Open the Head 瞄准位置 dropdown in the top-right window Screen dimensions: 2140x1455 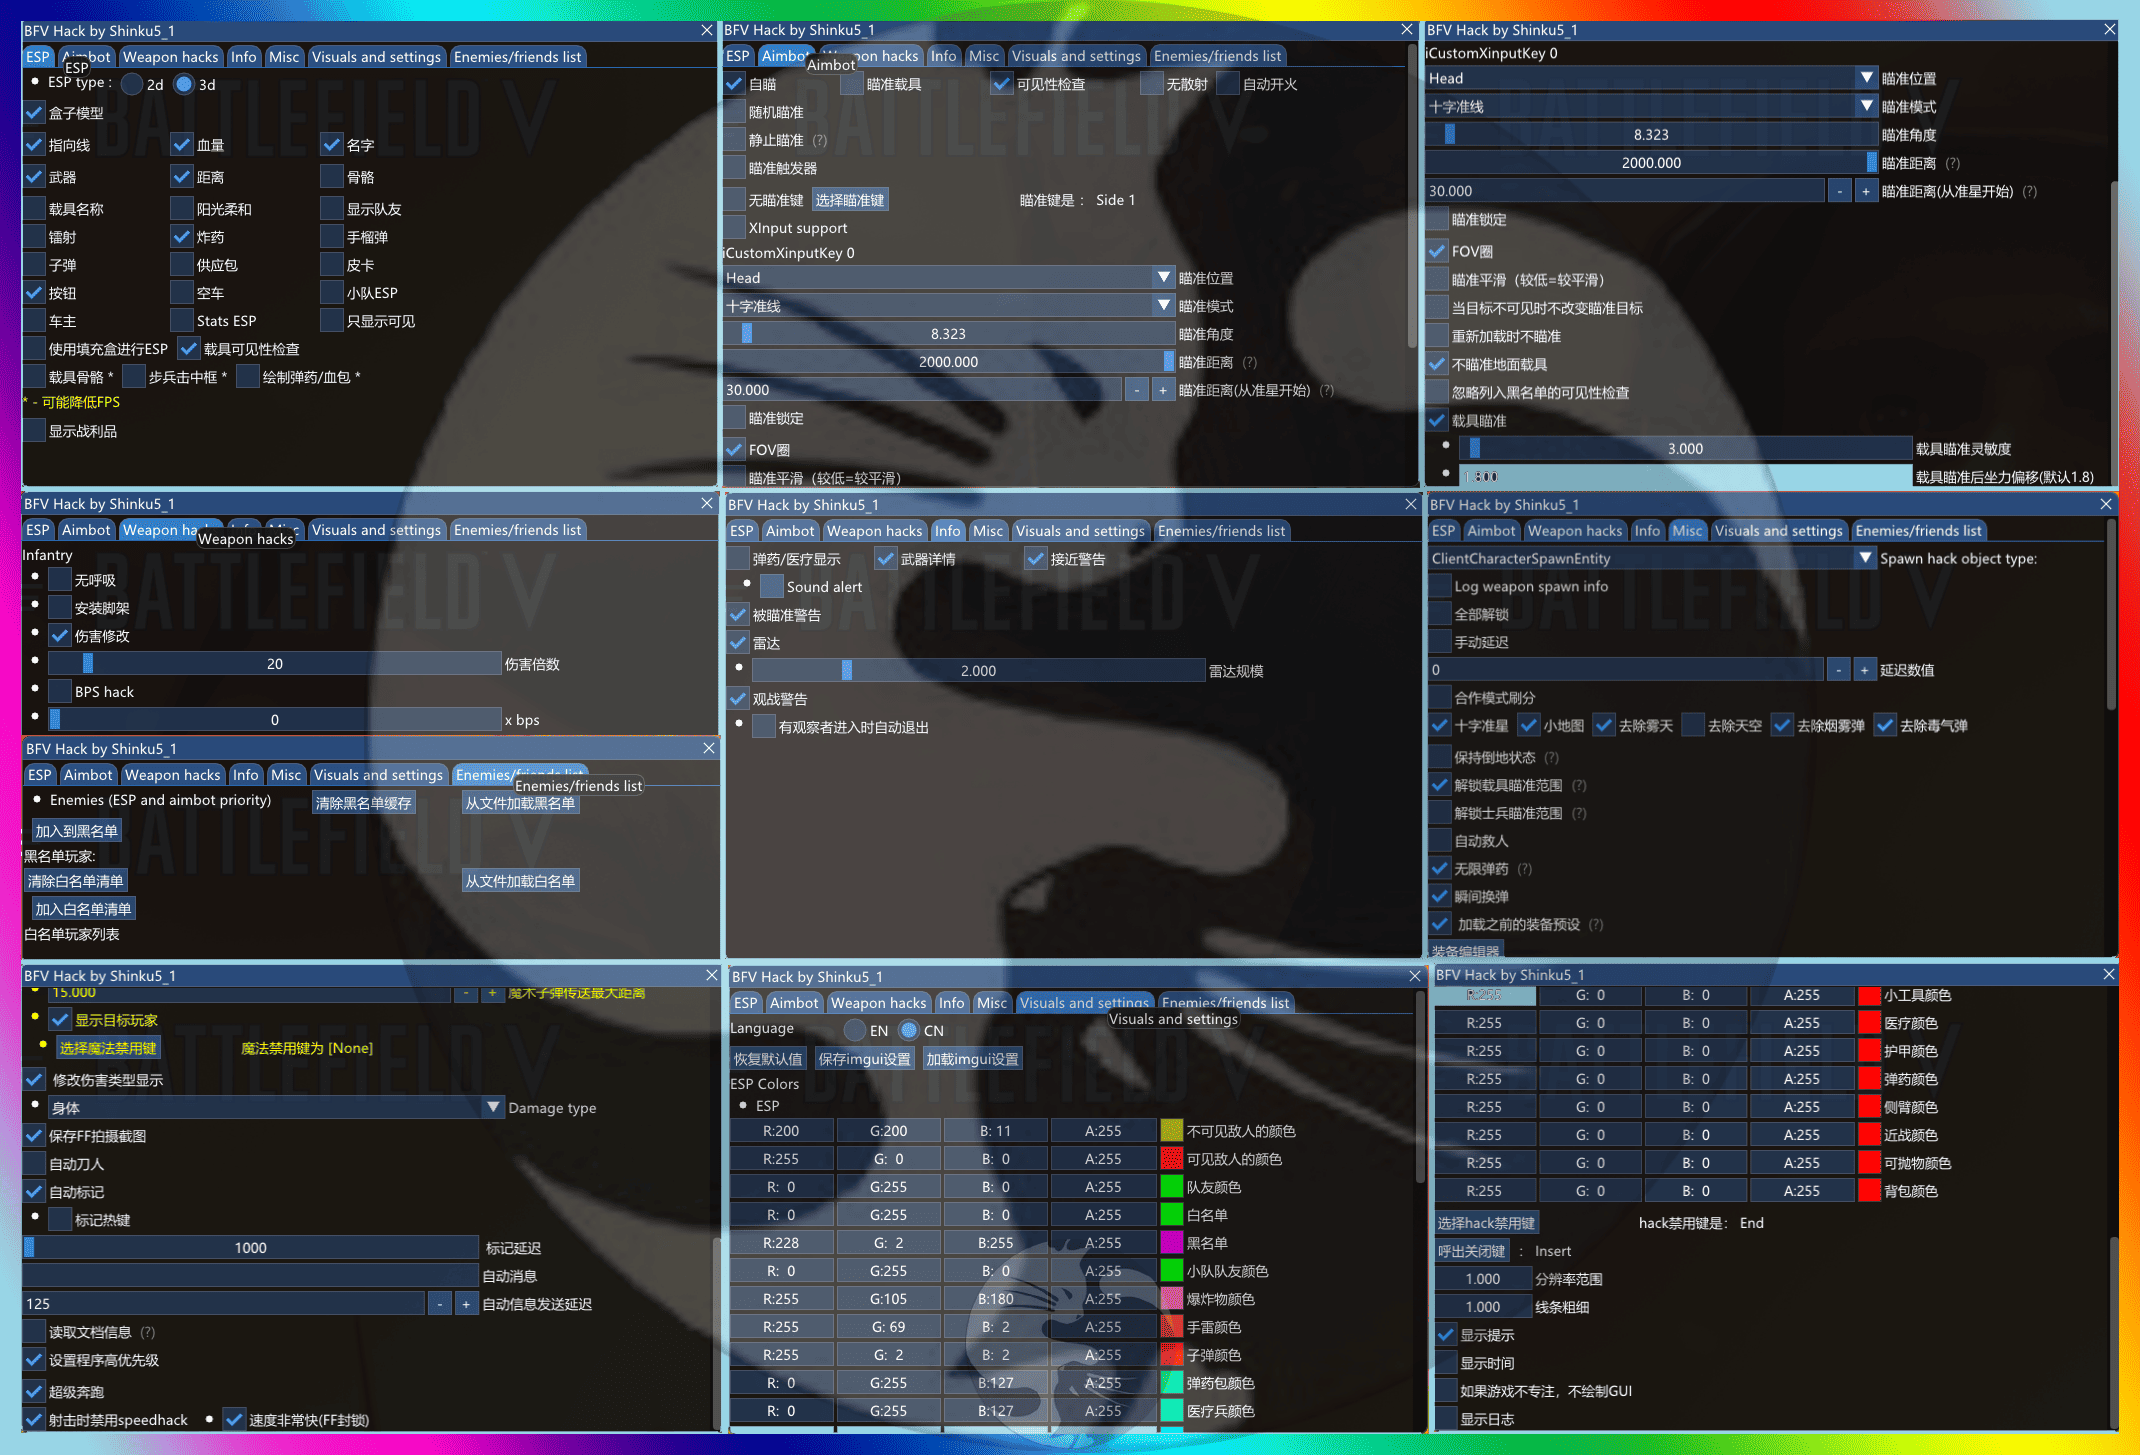1866,78
